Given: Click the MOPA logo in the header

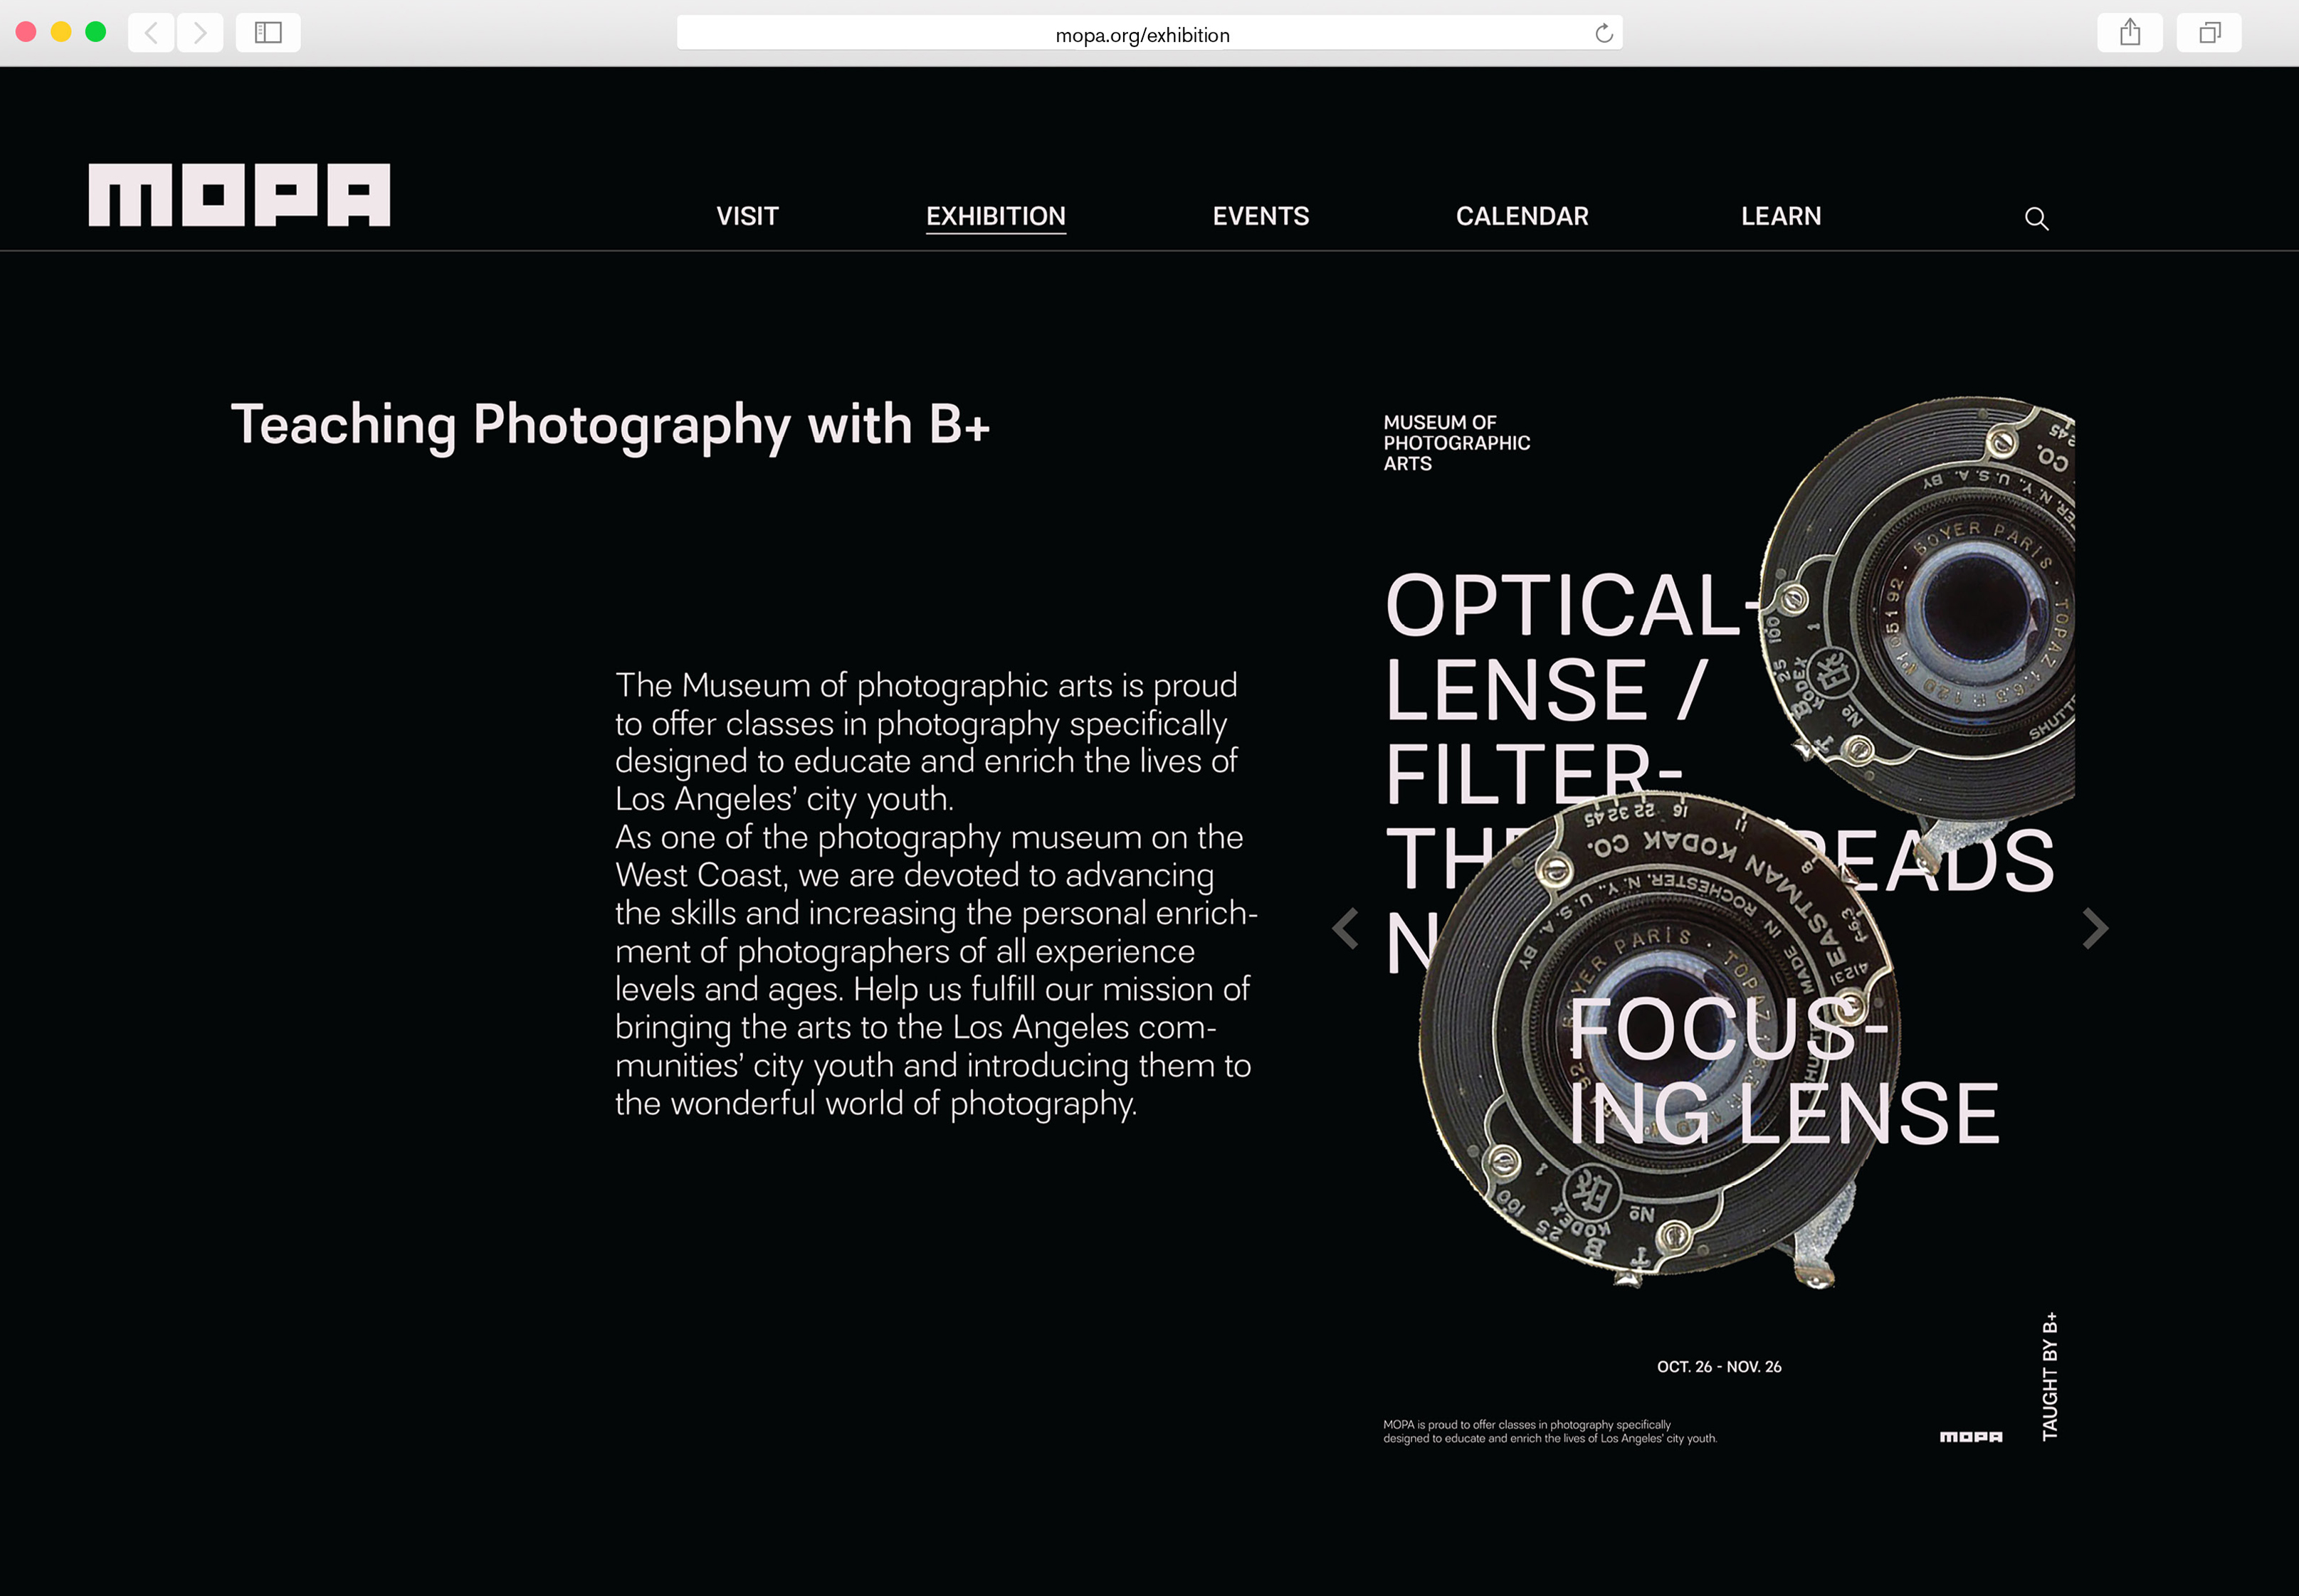Looking at the screenshot, I should pyautogui.click(x=239, y=195).
